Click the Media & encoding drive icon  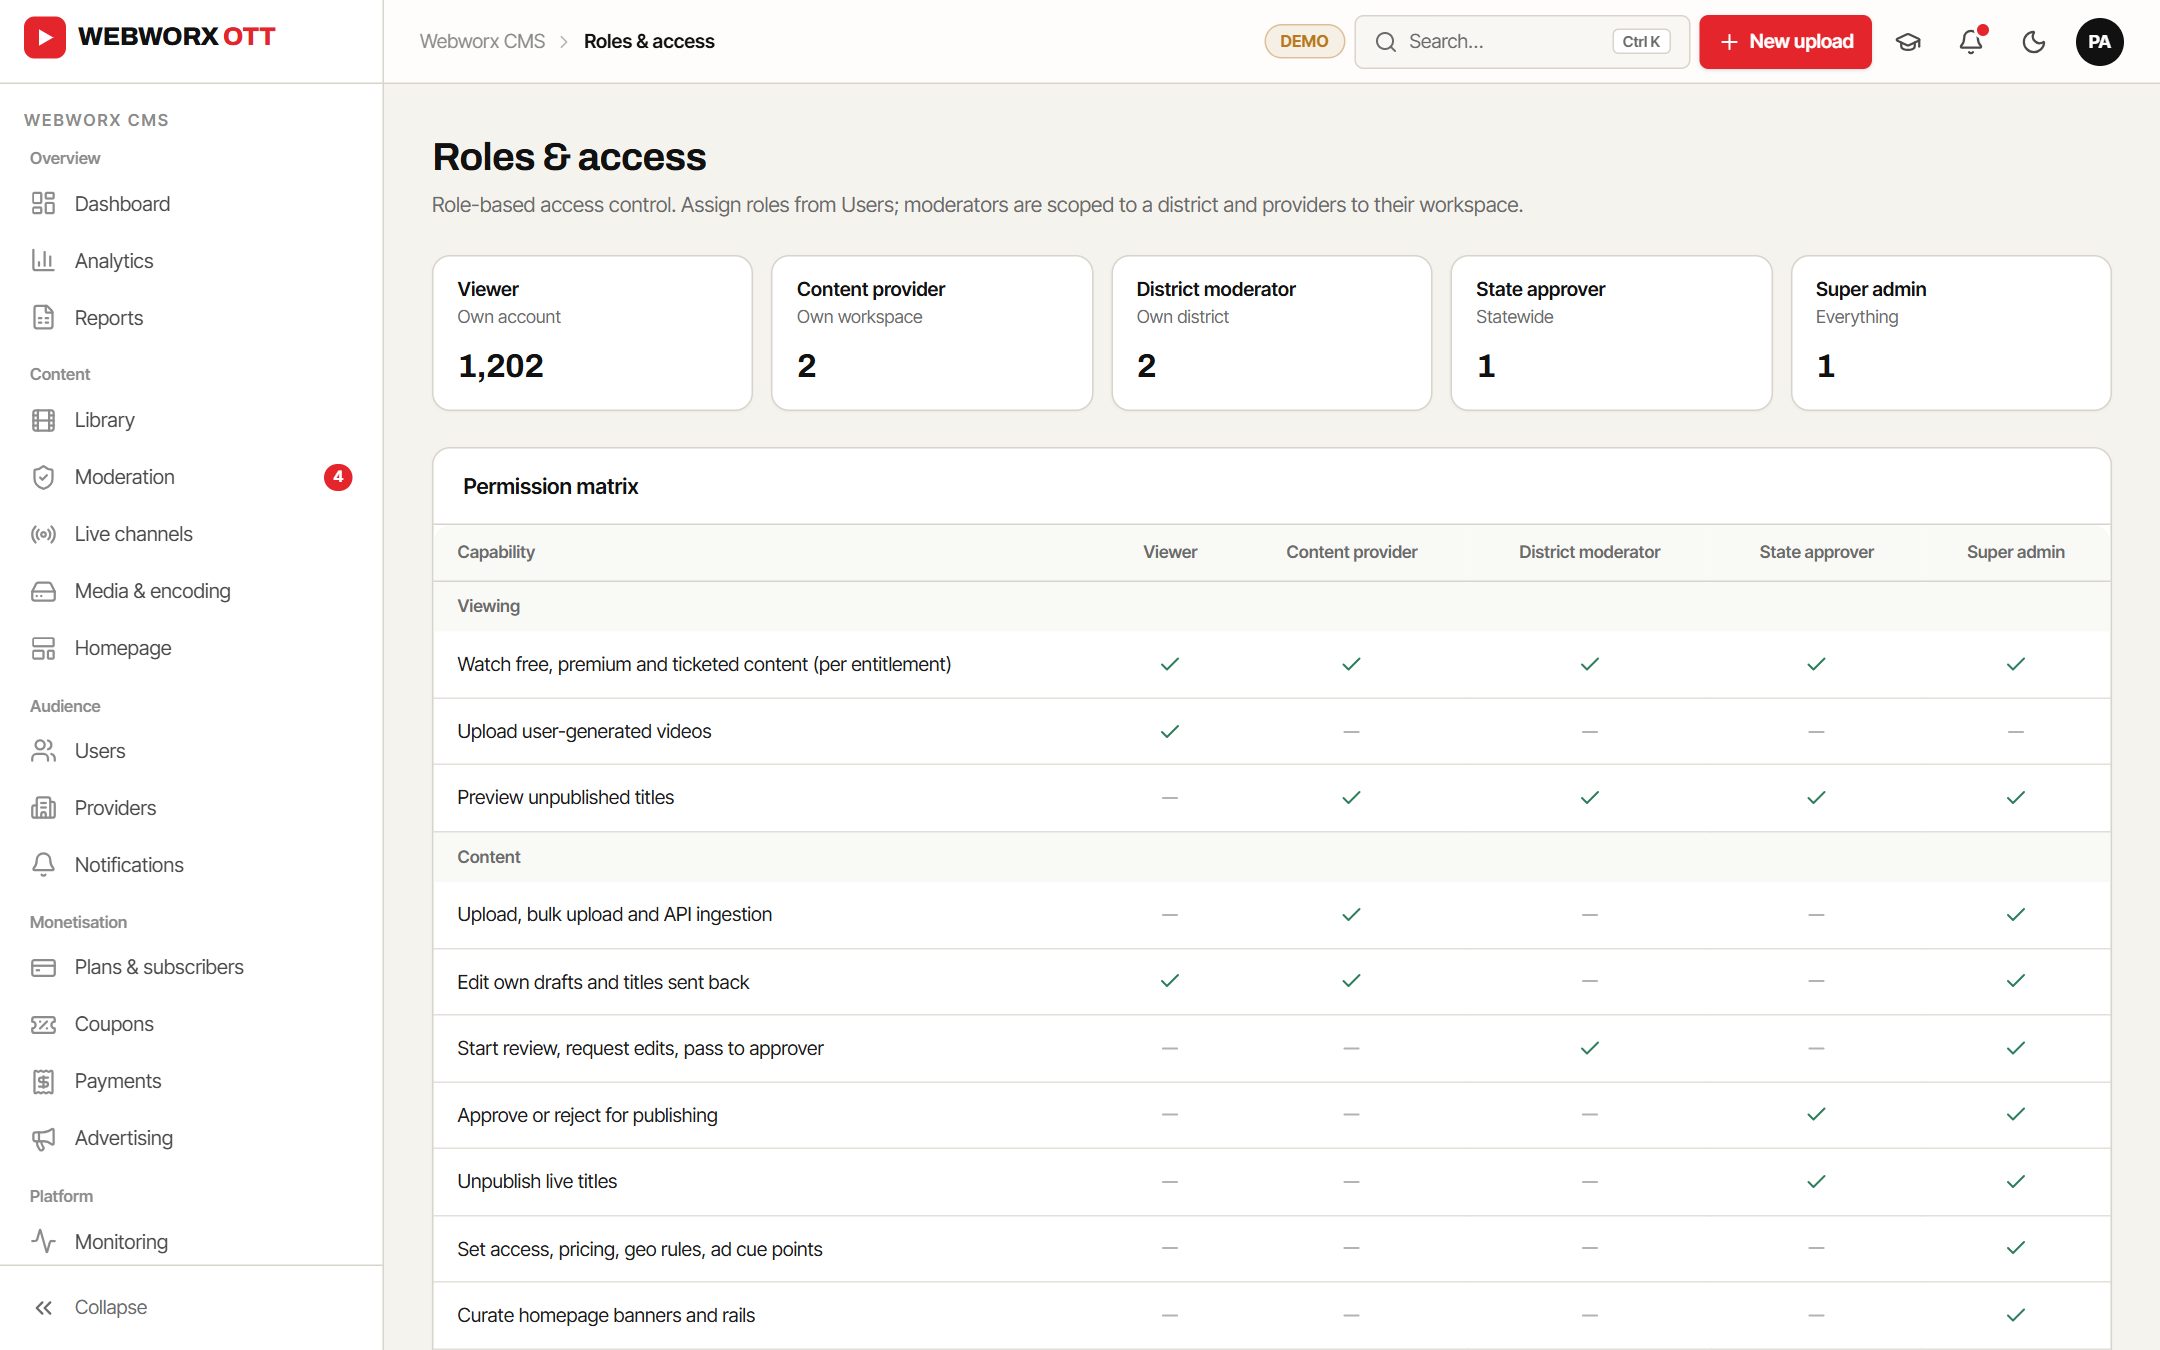click(43, 591)
